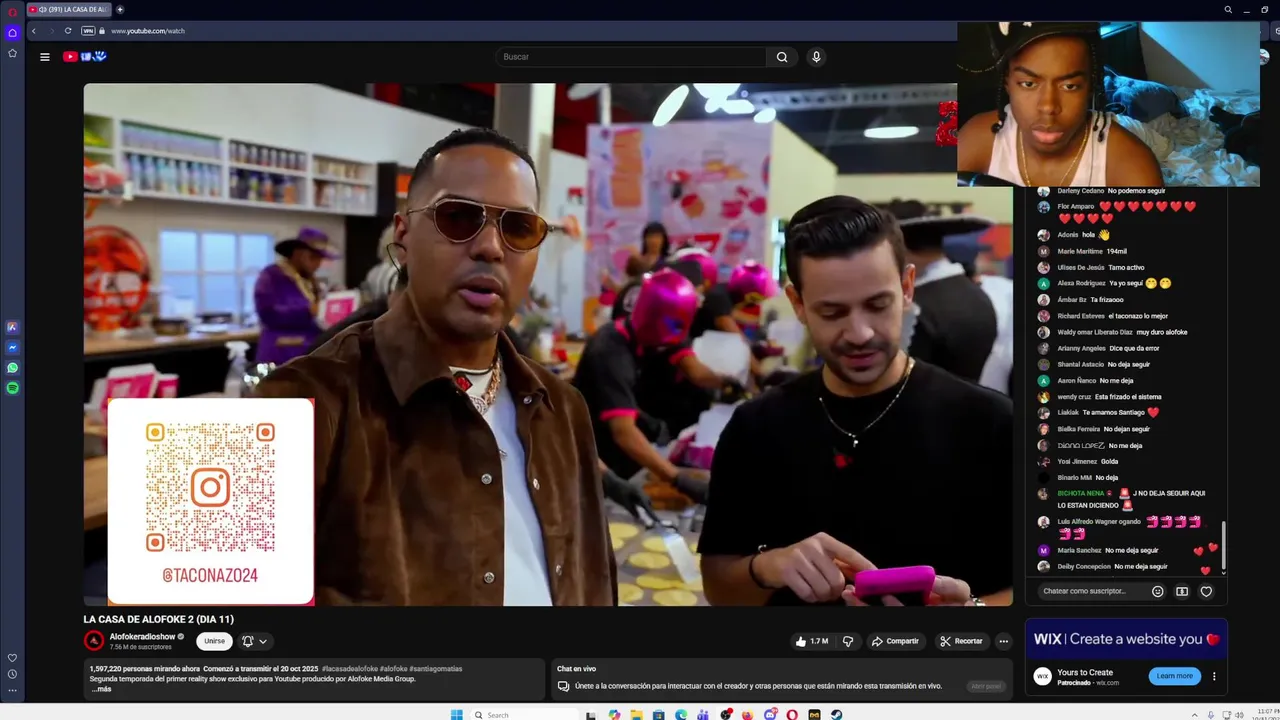Click the Chat en vivo heading
Image resolution: width=1280 pixels, height=720 pixels.
pyautogui.click(x=576, y=668)
